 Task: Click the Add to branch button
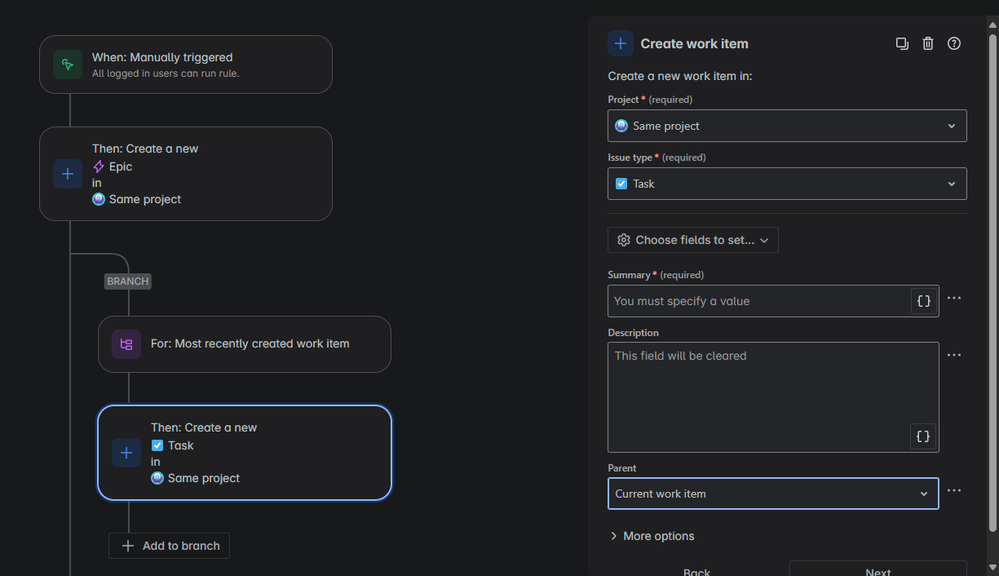[168, 546]
